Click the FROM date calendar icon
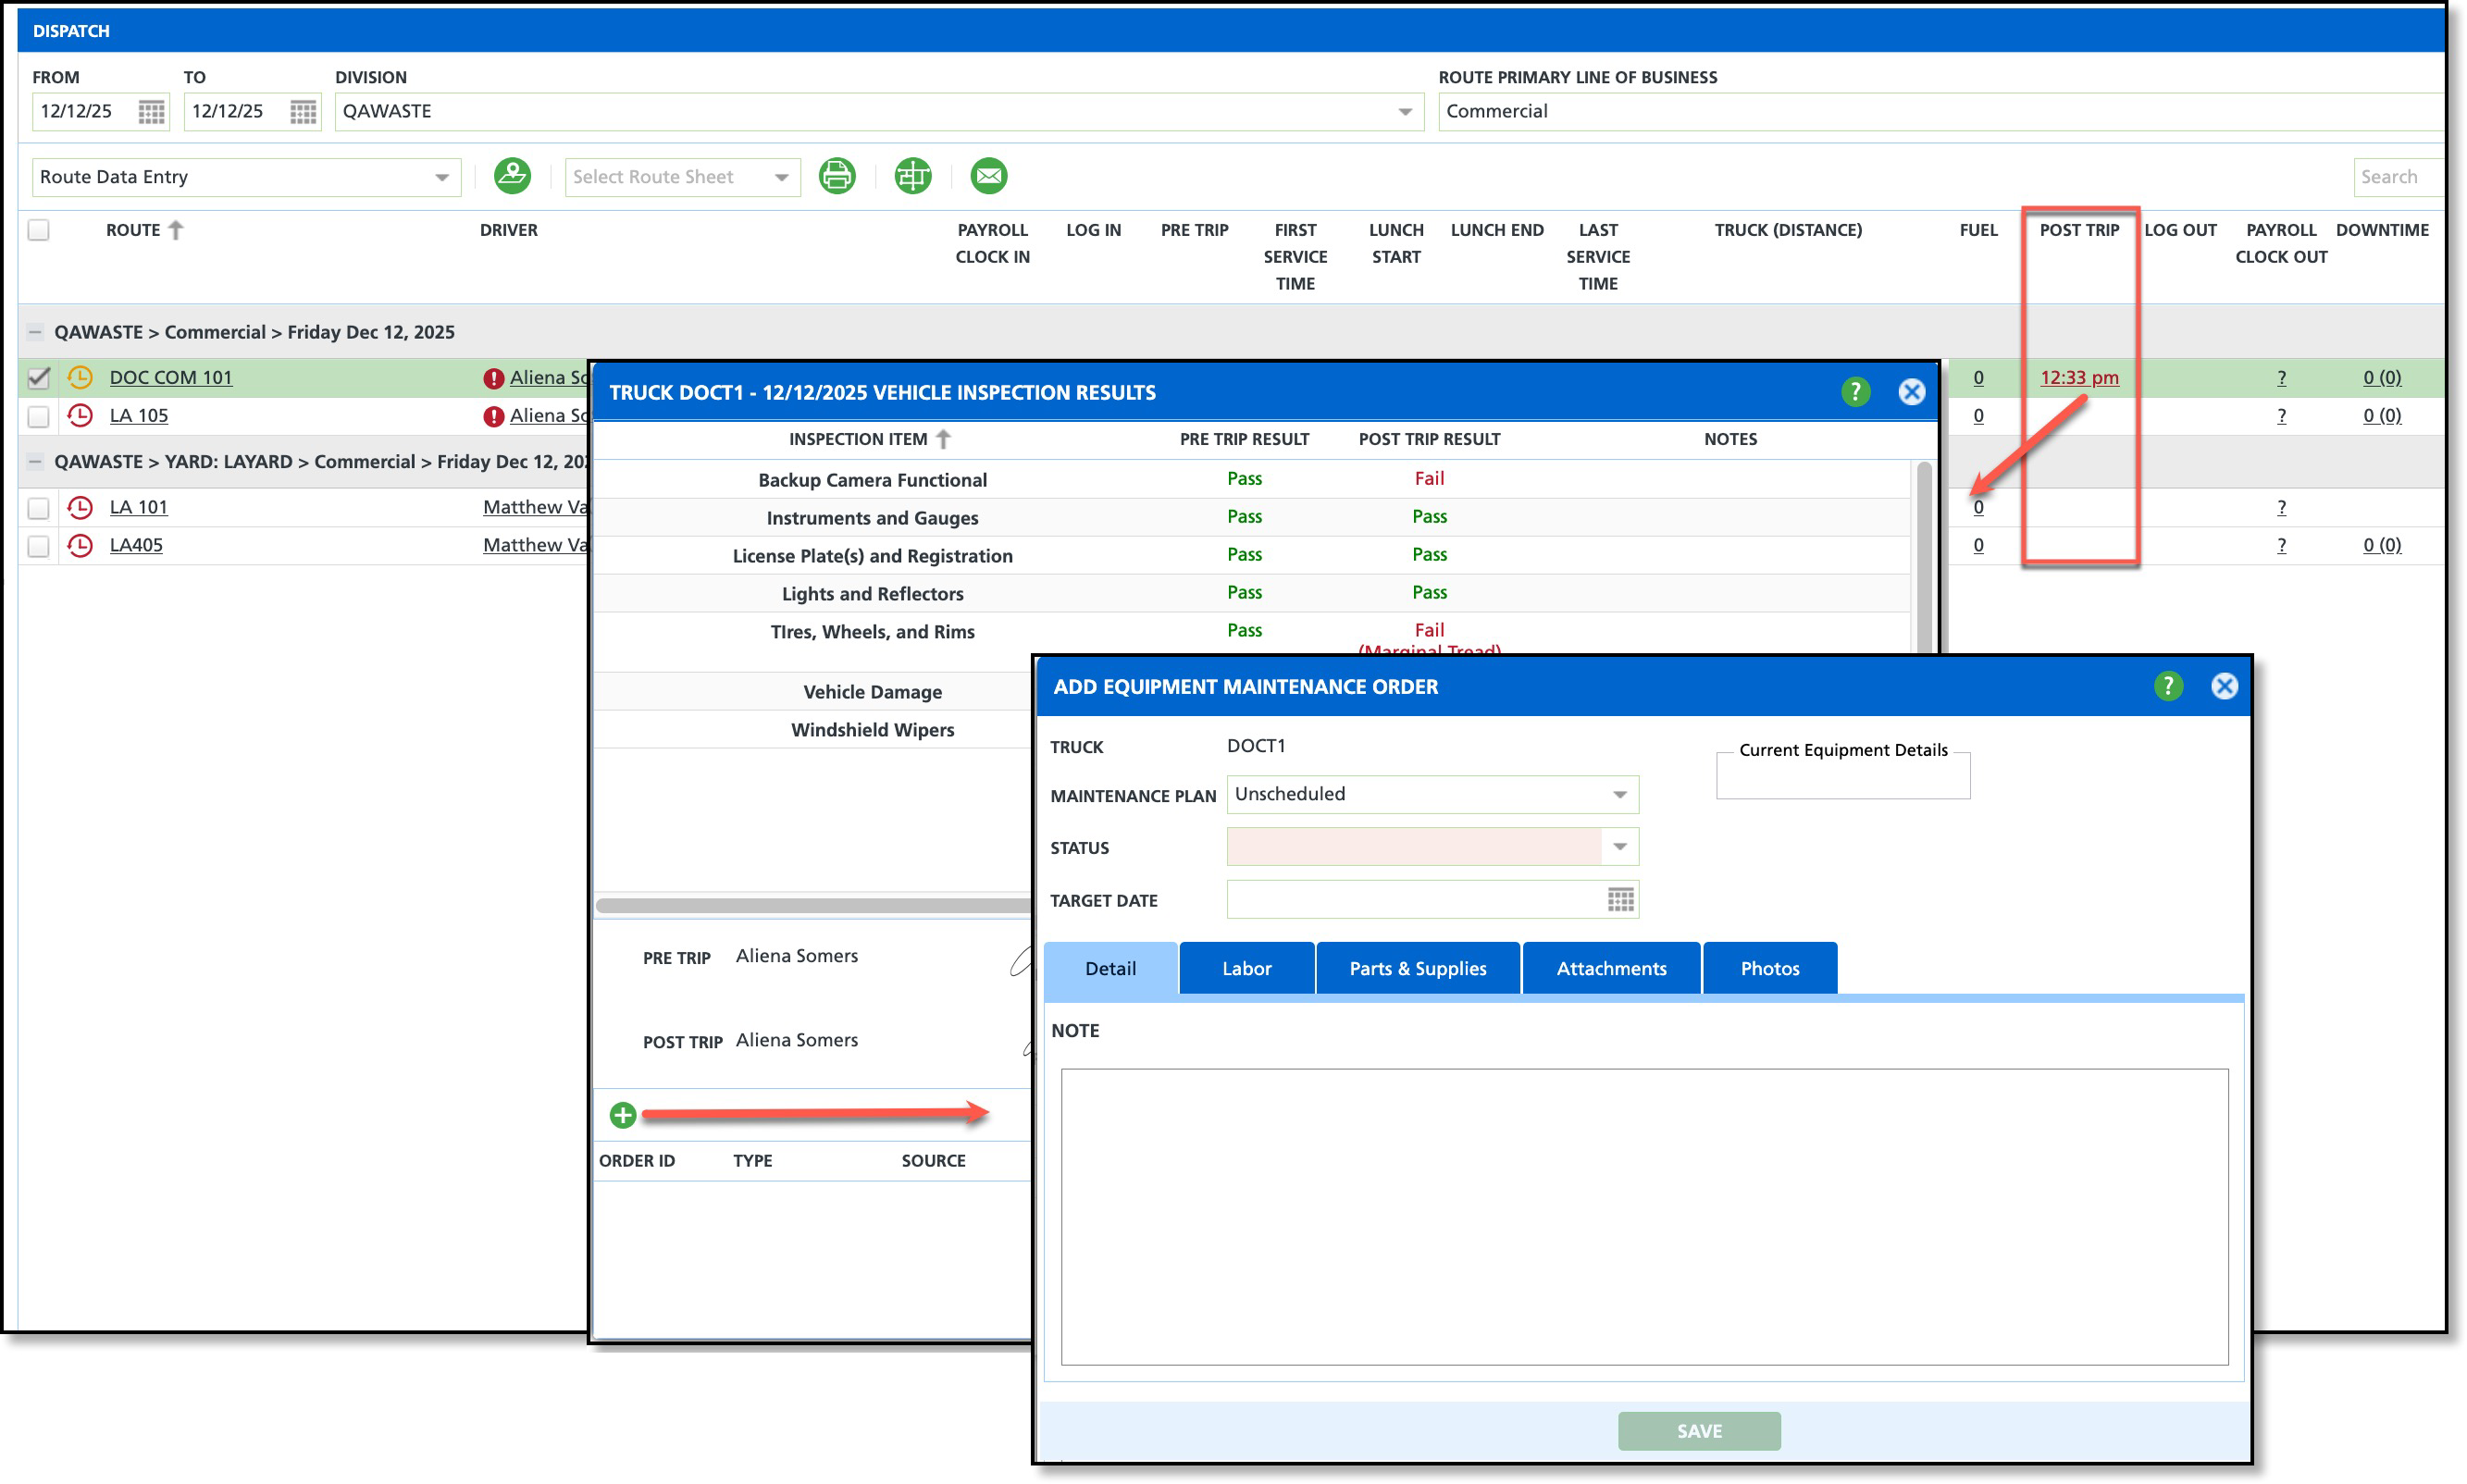The height and width of the screenshot is (1484, 2467). pos(151,111)
